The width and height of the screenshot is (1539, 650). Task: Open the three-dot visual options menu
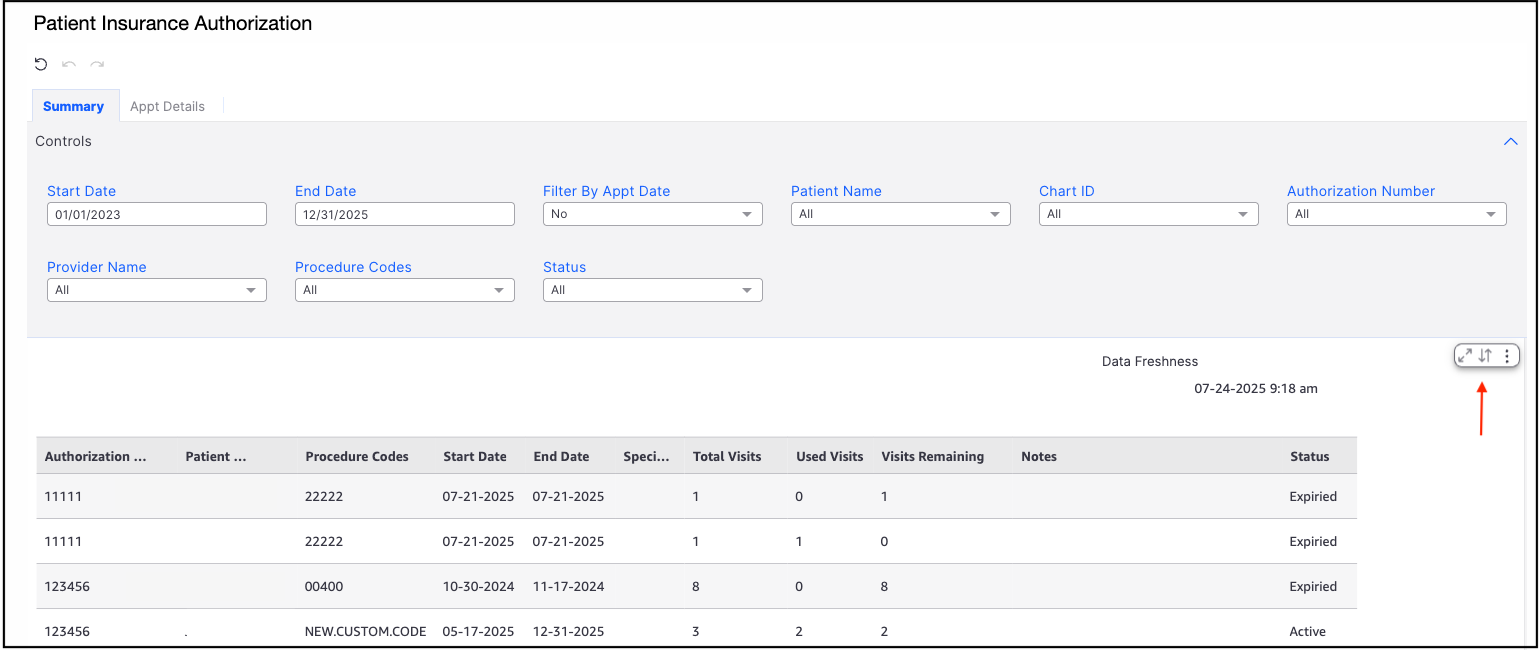click(x=1507, y=355)
